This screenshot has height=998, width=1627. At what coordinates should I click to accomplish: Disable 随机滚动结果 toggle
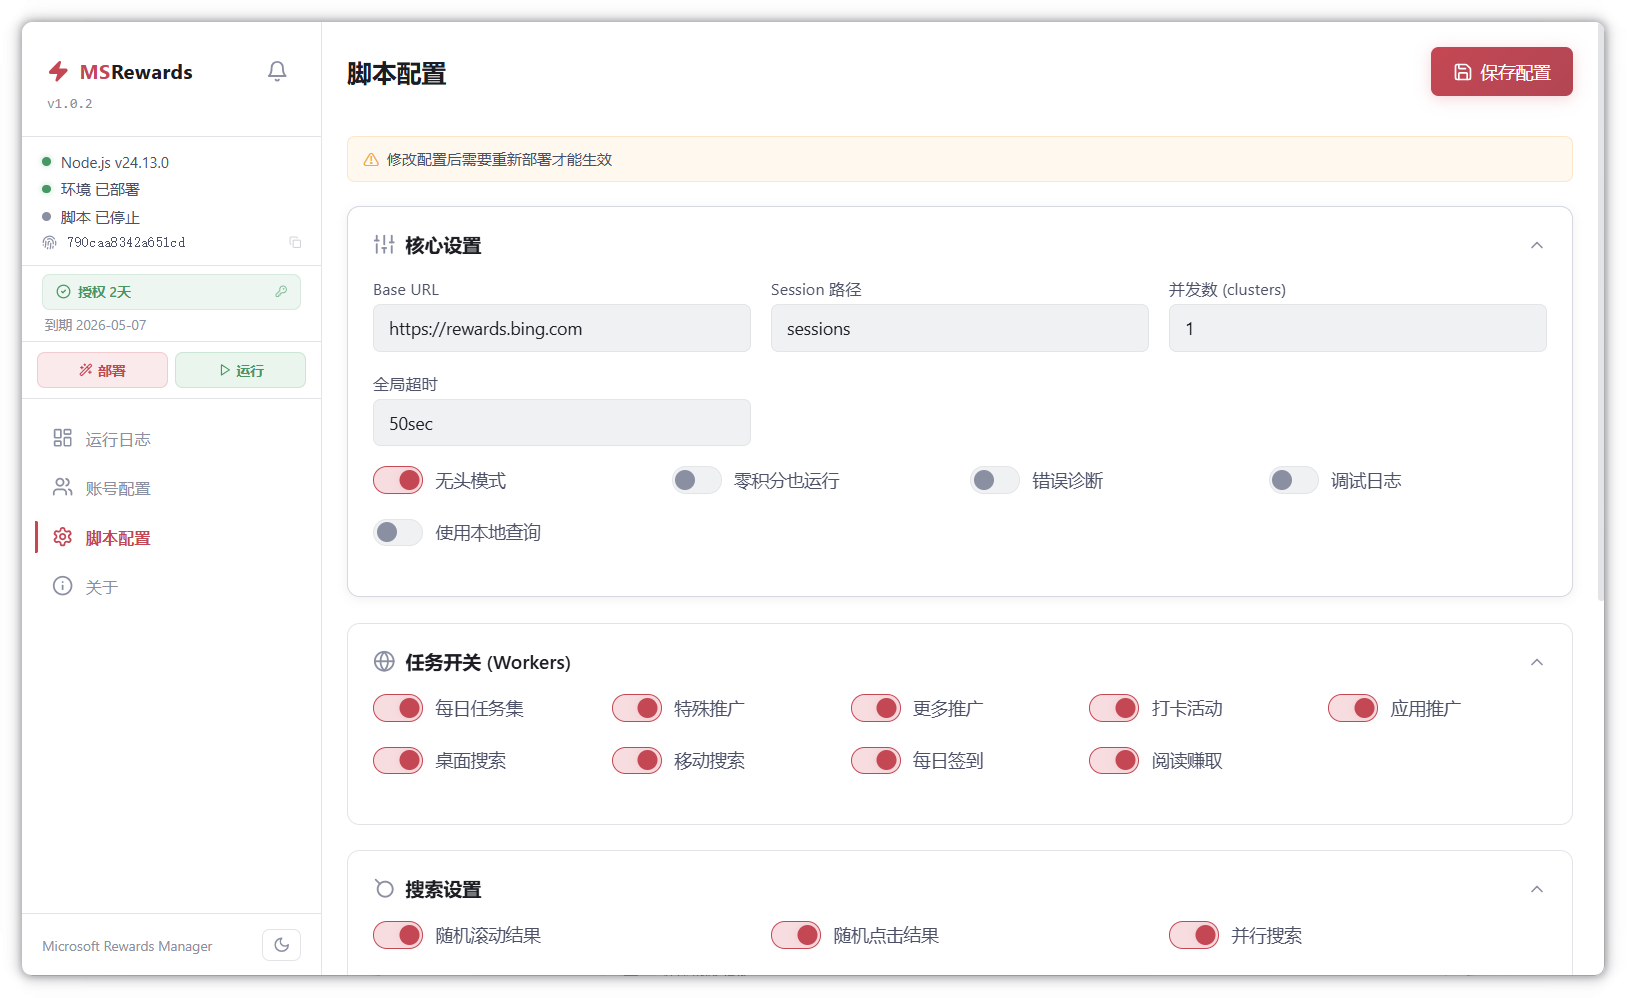[x=398, y=935]
